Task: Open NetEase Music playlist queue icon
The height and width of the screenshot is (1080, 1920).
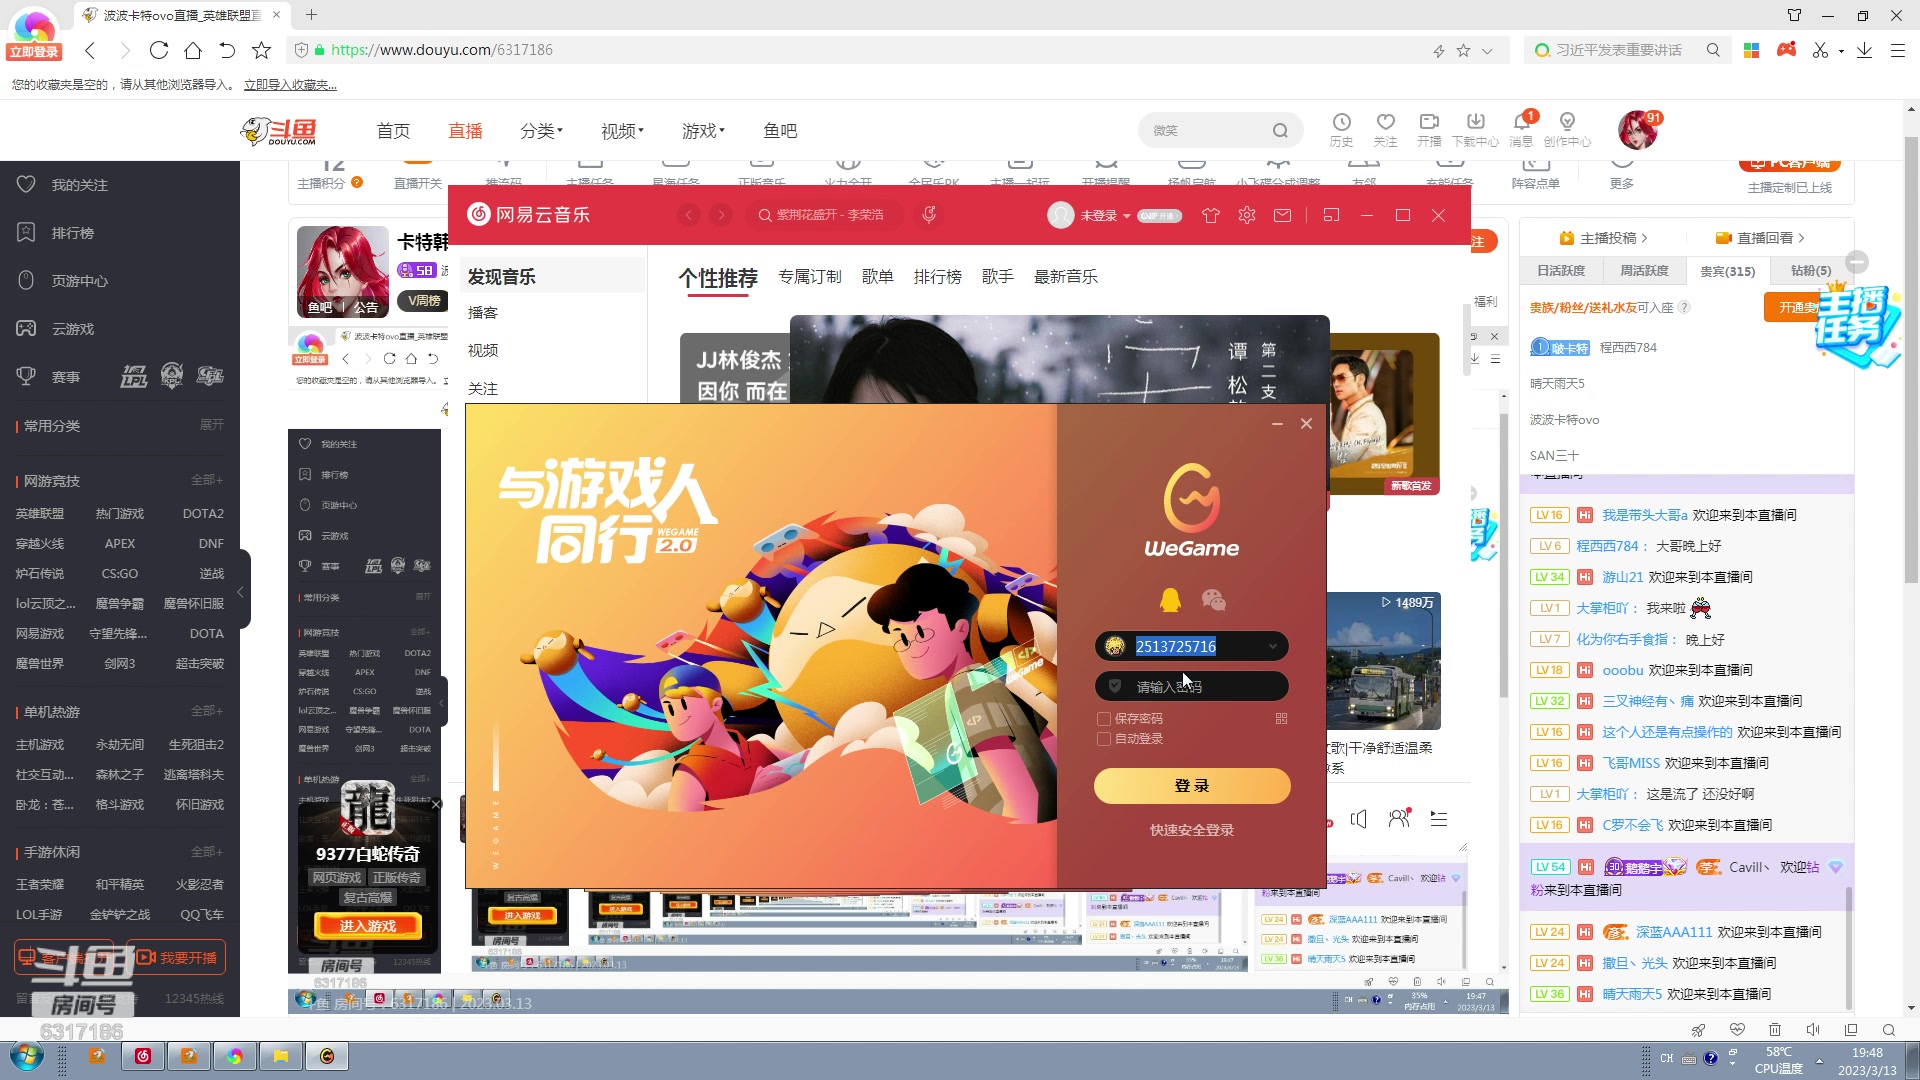Action: [x=1439, y=819]
